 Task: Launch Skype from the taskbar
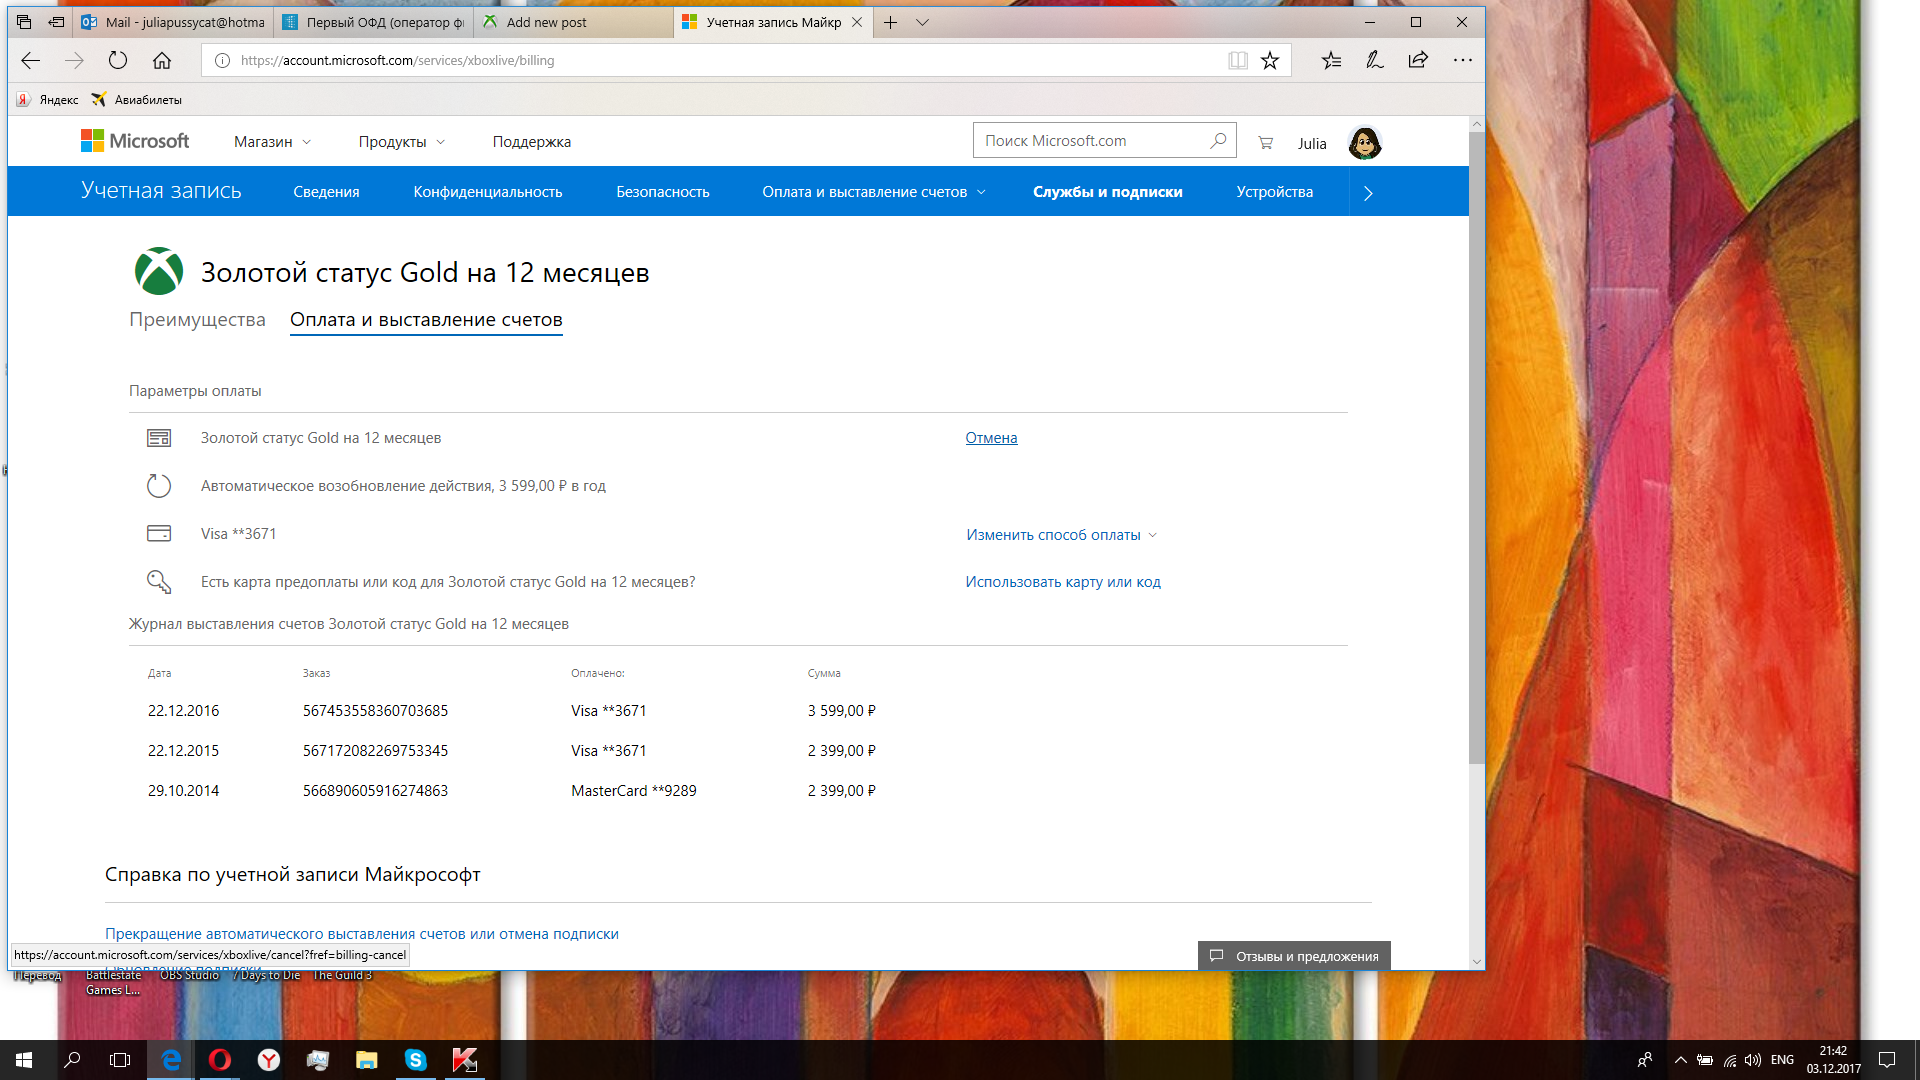tap(415, 1060)
